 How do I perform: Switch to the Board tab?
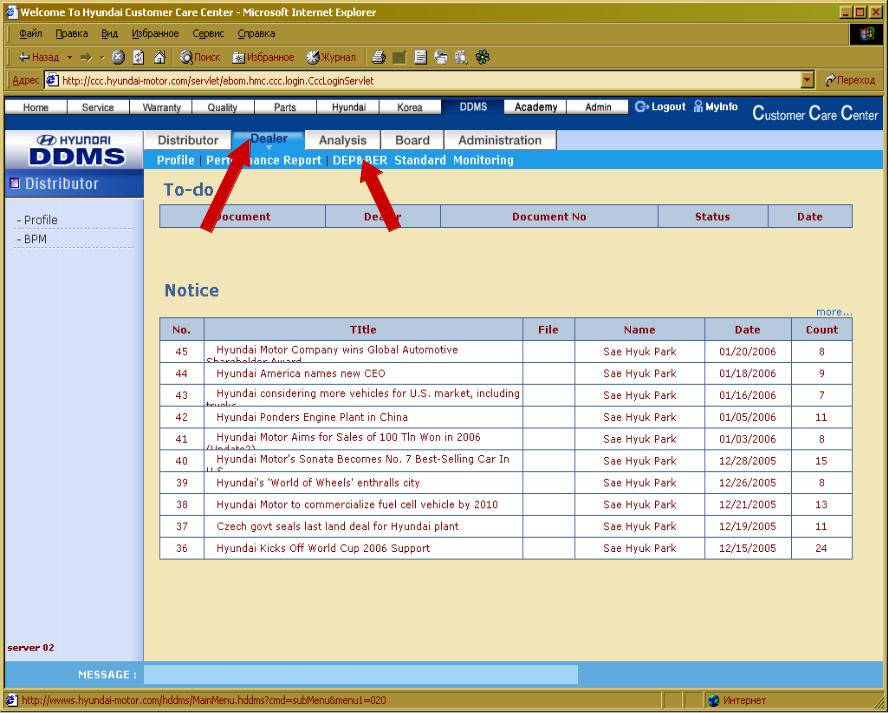click(x=412, y=140)
